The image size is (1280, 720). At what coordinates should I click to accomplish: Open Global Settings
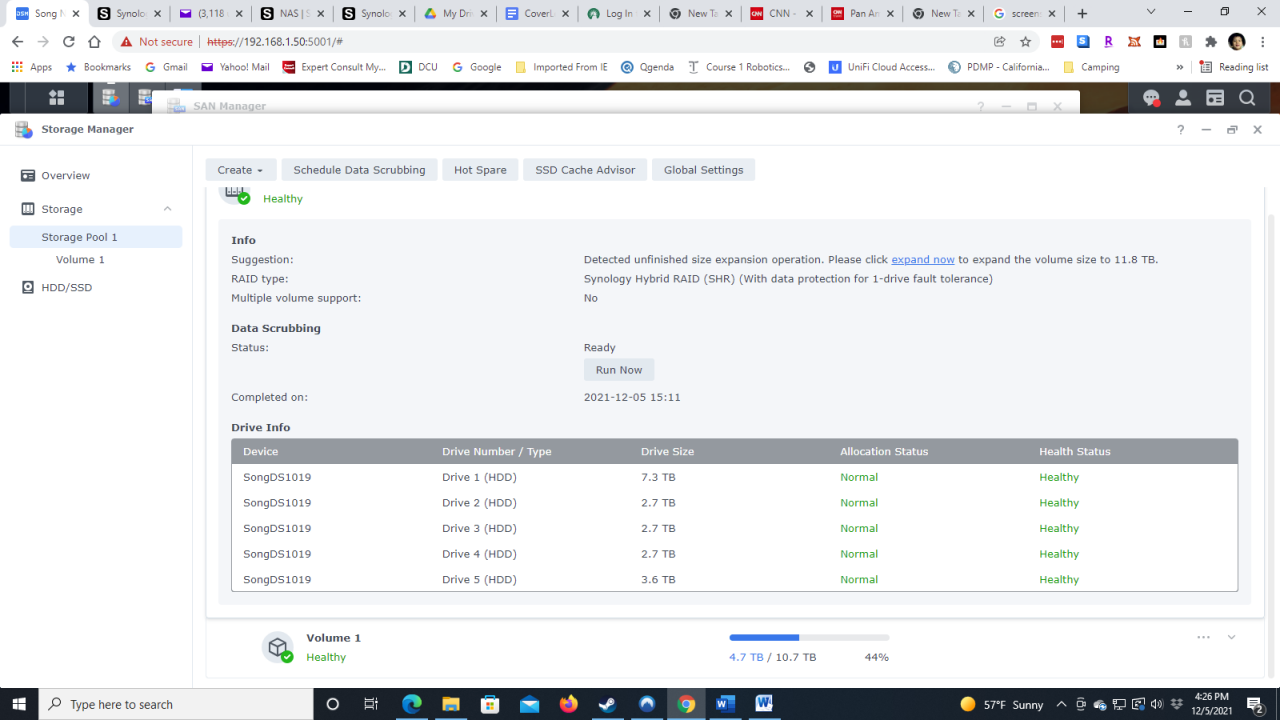click(703, 170)
